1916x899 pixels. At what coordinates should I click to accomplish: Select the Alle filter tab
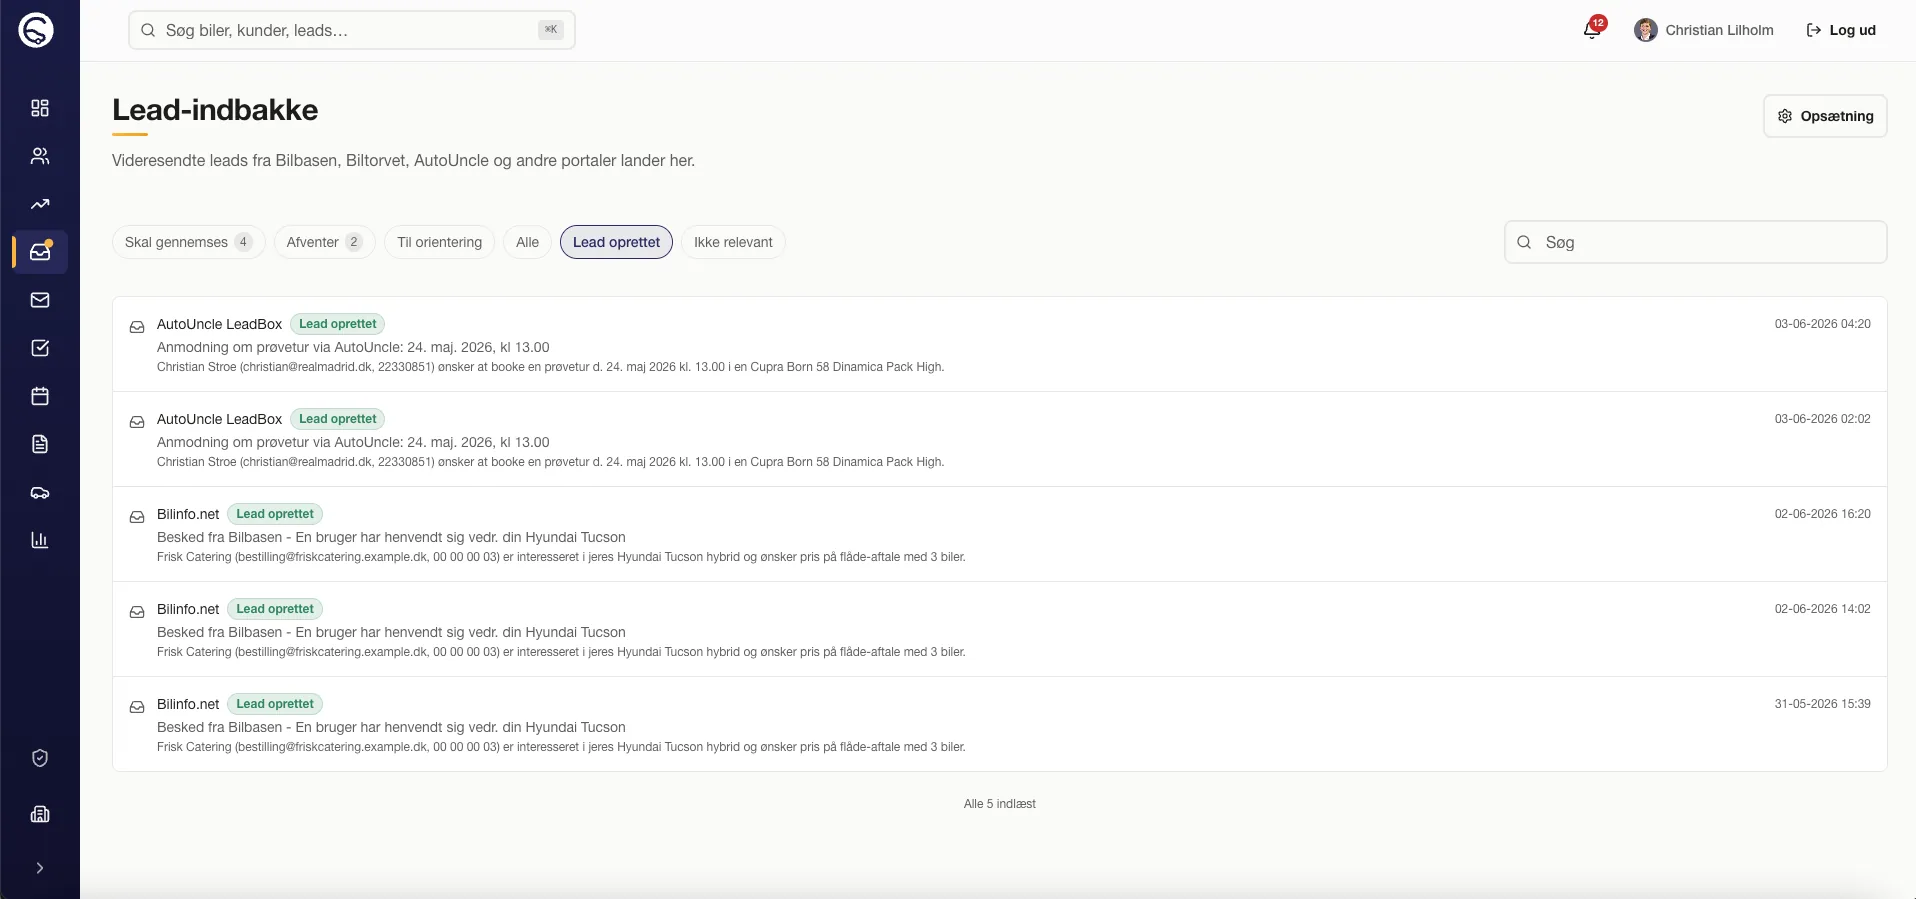point(527,242)
